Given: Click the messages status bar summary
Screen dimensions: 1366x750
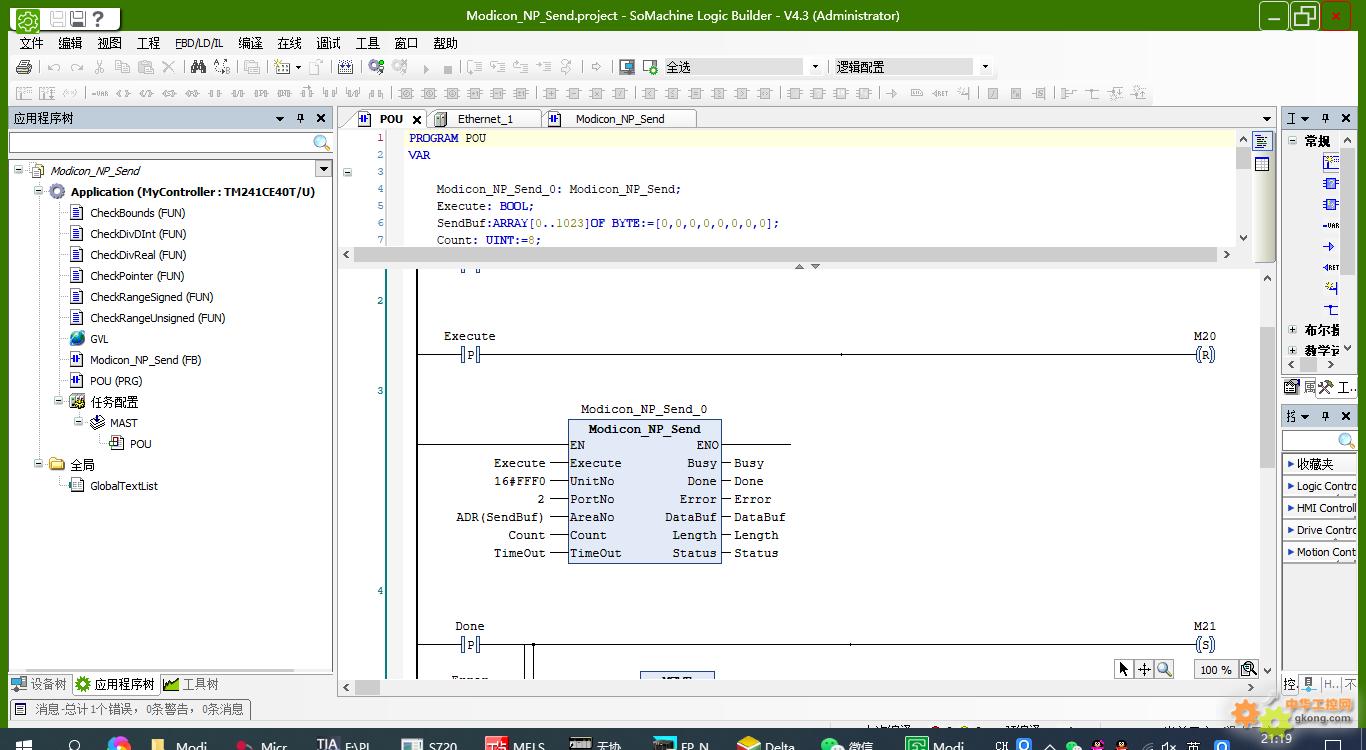Looking at the screenshot, I should 130,709.
